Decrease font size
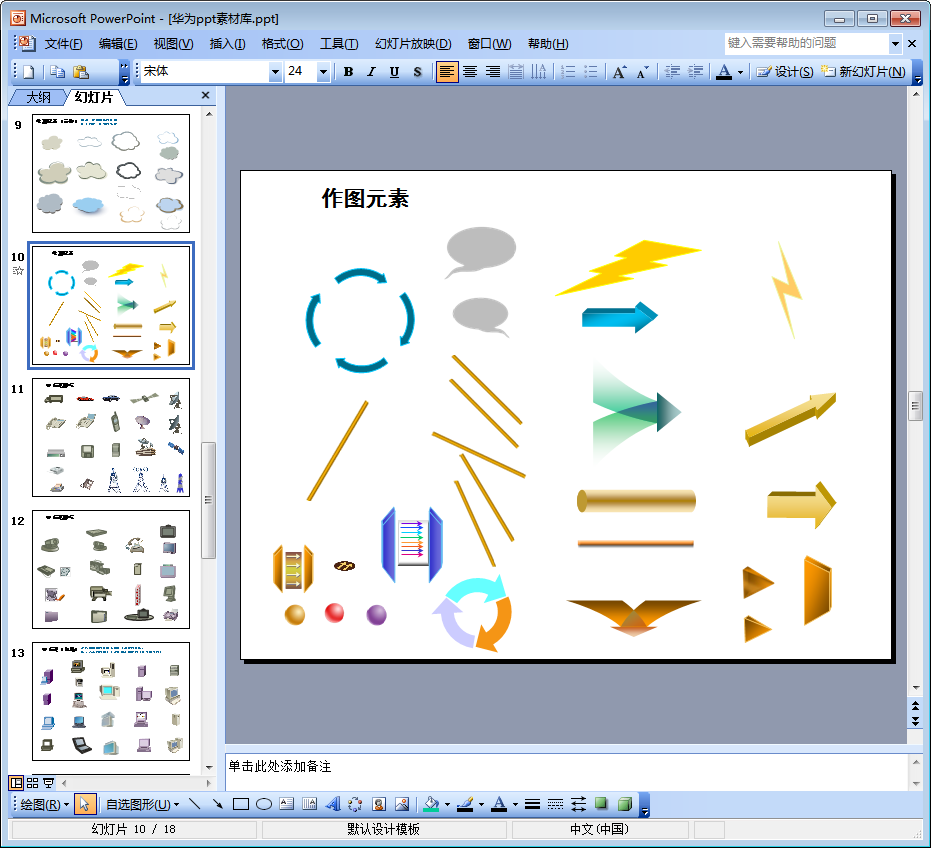 [642, 72]
